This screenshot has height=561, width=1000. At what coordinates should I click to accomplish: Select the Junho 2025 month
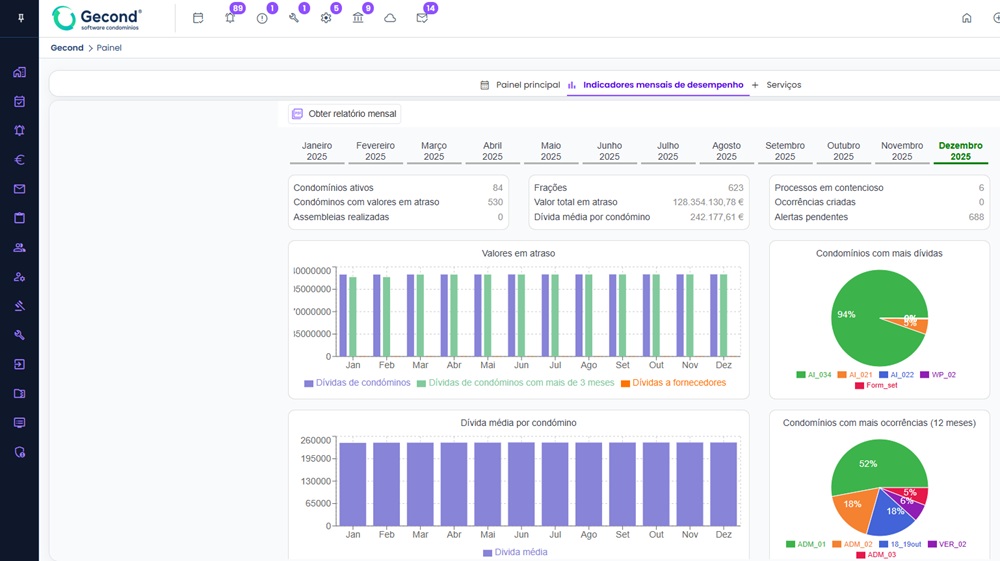(x=609, y=151)
